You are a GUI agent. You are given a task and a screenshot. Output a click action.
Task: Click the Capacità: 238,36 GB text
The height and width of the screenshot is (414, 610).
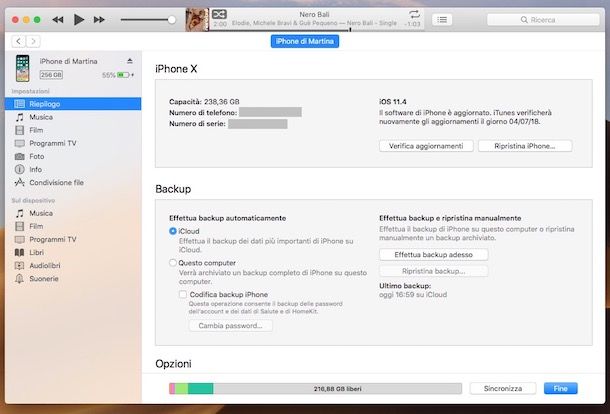(204, 102)
